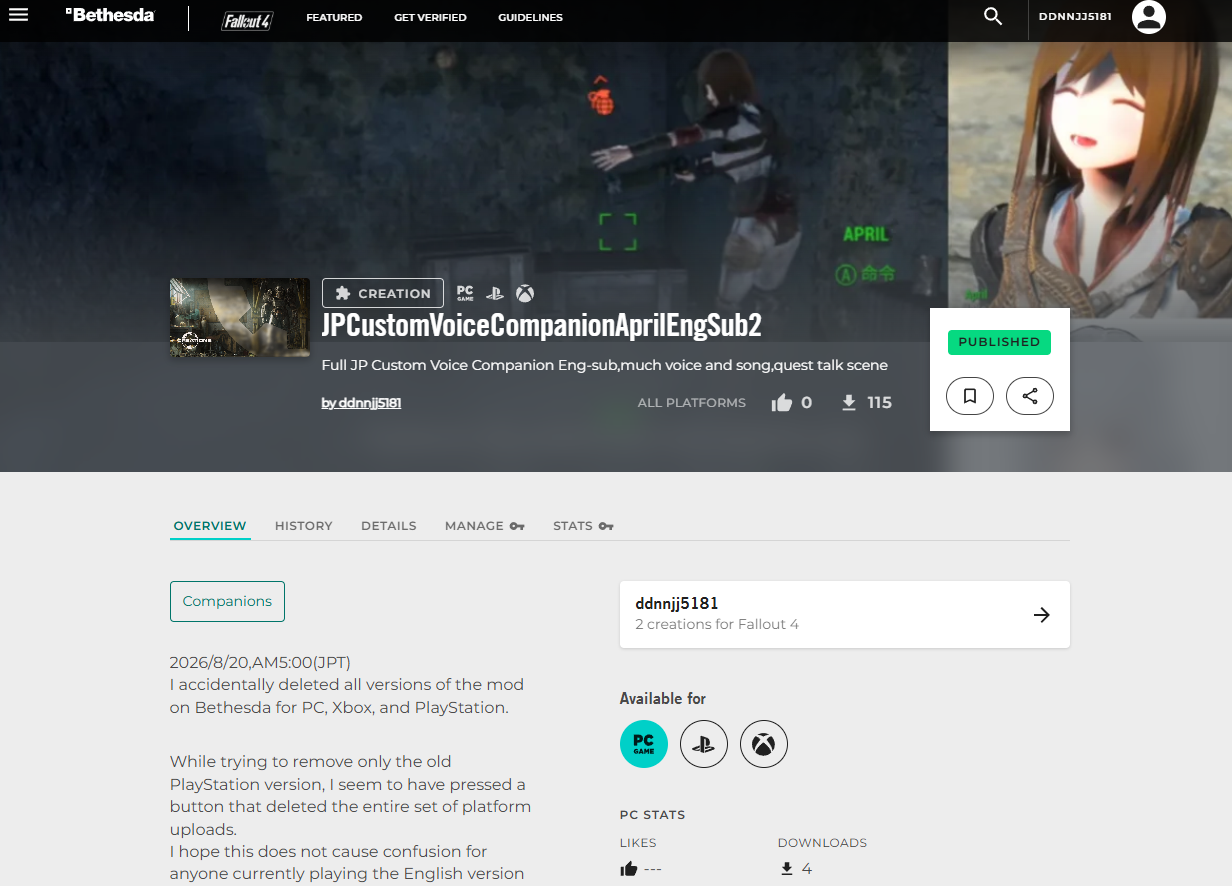Click the mod tagline description text
This screenshot has width=1232, height=886.
pyautogui.click(x=604, y=365)
